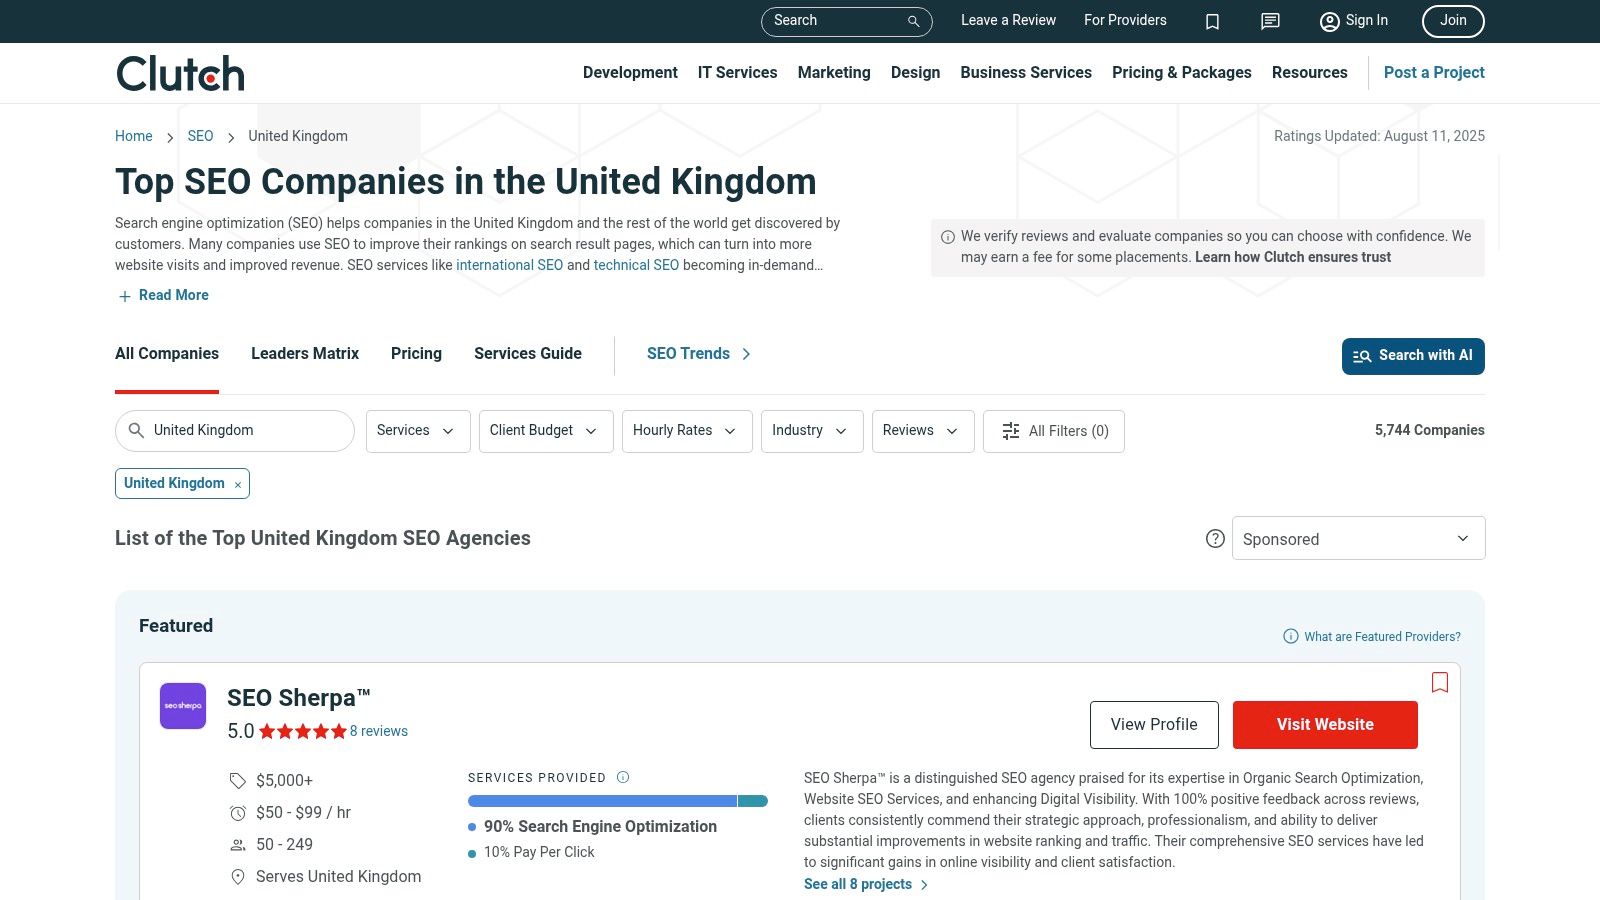Open the Marketing menu in the navigation

click(x=834, y=72)
